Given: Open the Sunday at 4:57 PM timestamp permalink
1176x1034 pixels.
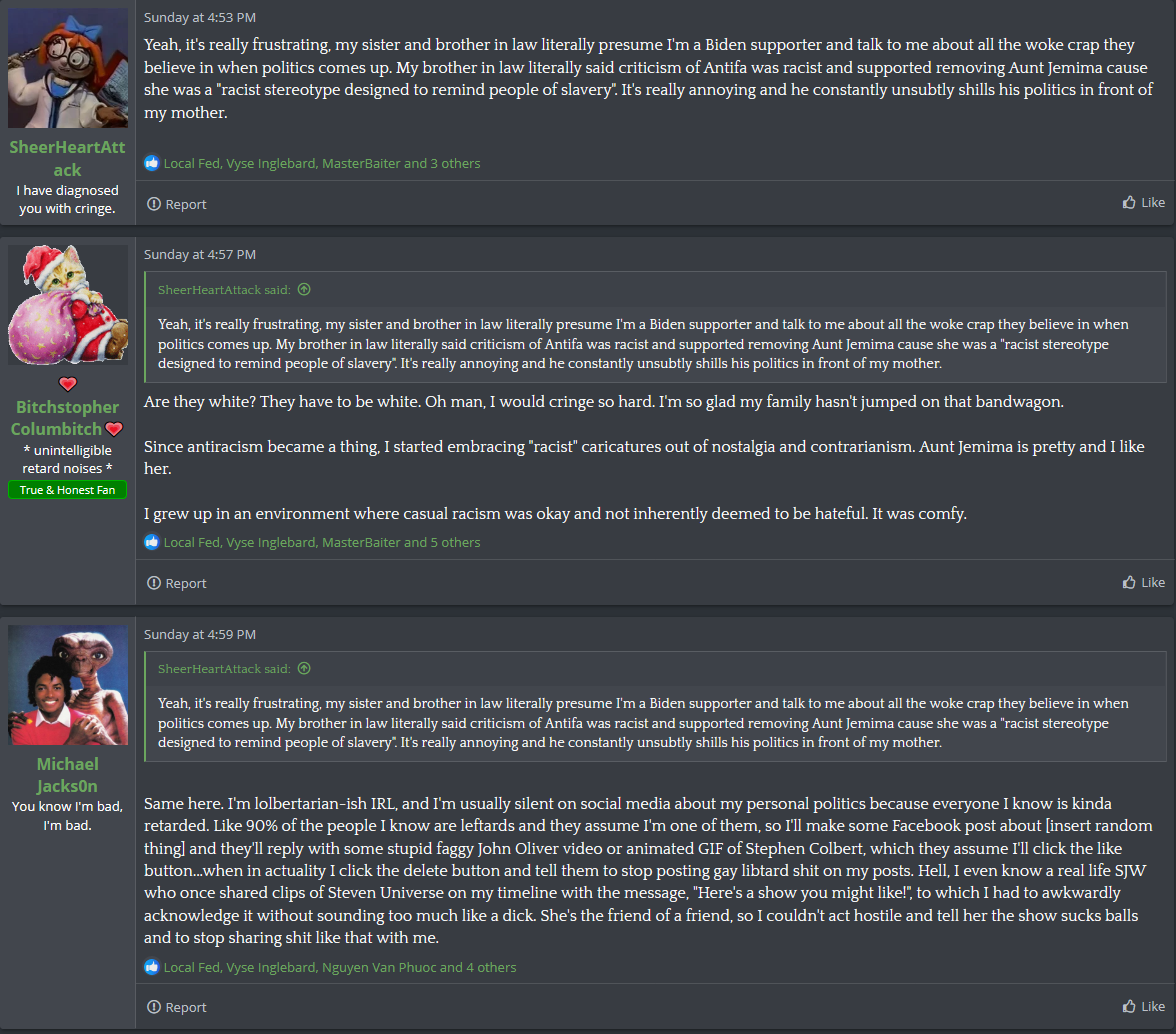Looking at the screenshot, I should 200,254.
